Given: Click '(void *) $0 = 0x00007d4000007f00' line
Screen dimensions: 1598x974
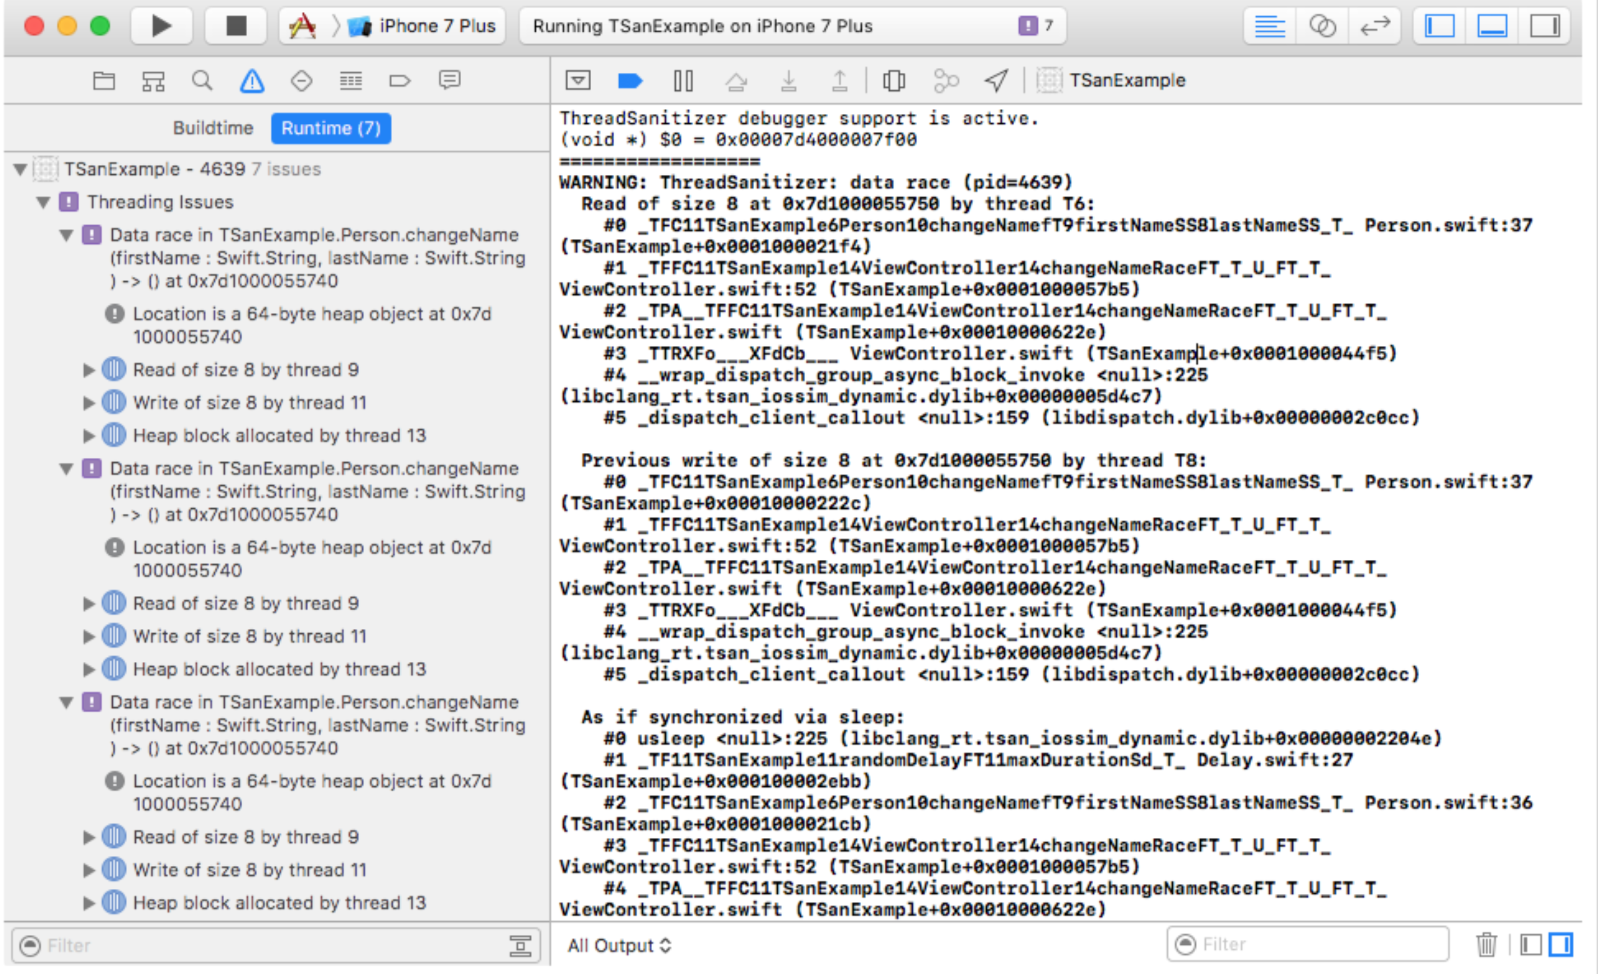Looking at the screenshot, I should pyautogui.click(x=738, y=139).
